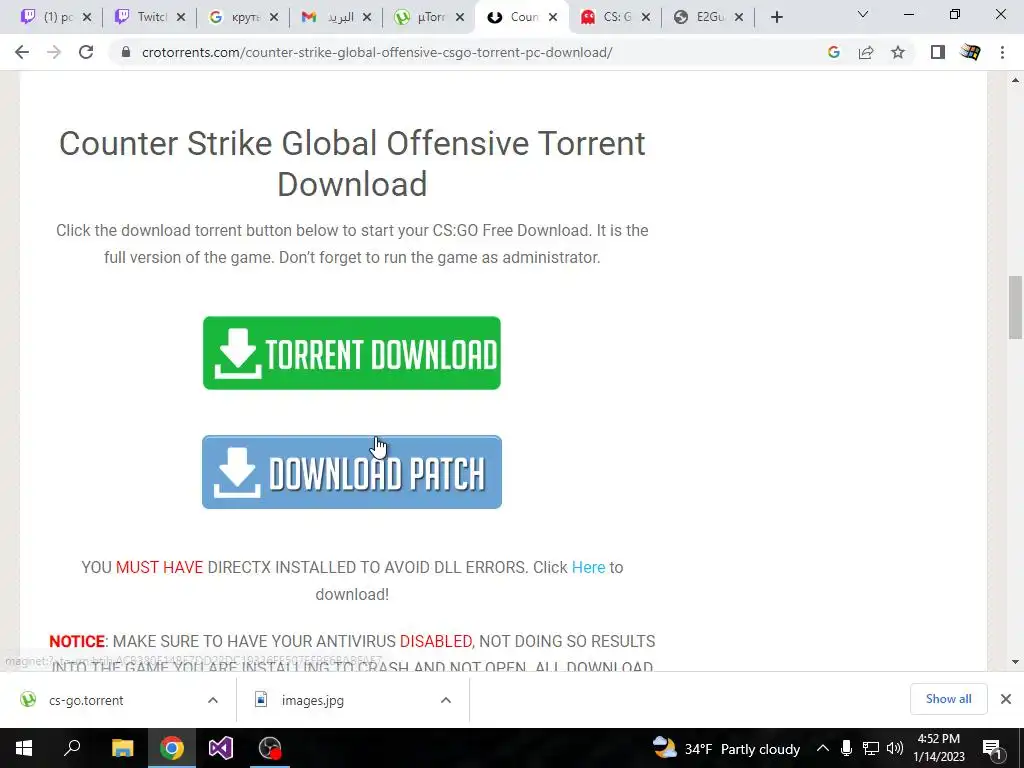Click the blue Download Patch button
Image resolution: width=1024 pixels, height=768 pixels.
352,472
